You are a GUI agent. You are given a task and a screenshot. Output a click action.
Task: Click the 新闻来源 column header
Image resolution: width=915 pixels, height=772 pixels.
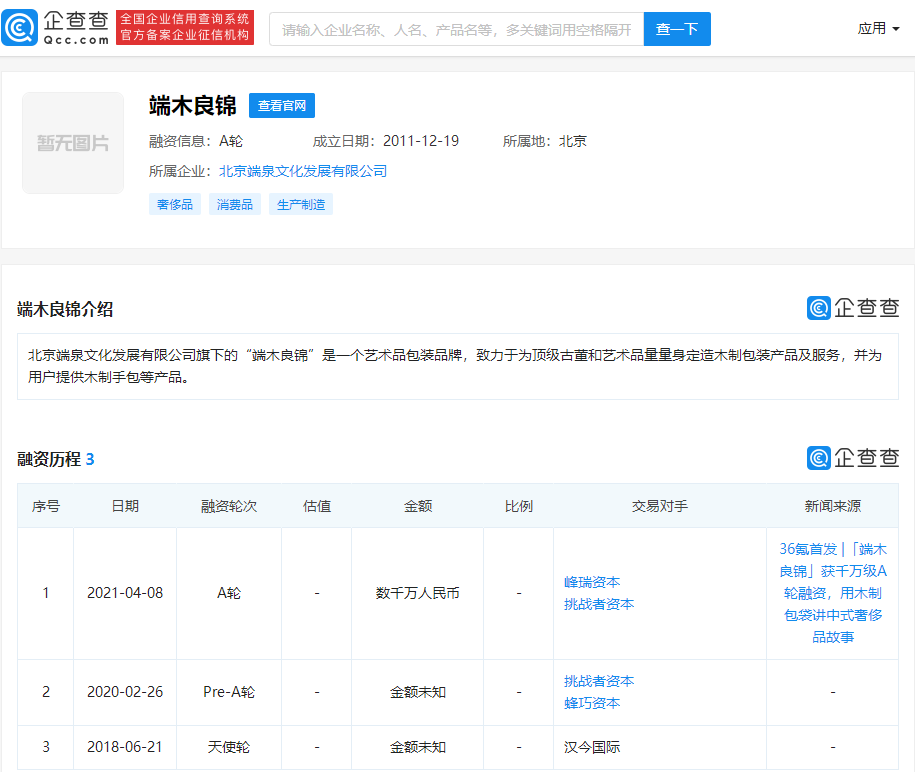pyautogui.click(x=833, y=506)
